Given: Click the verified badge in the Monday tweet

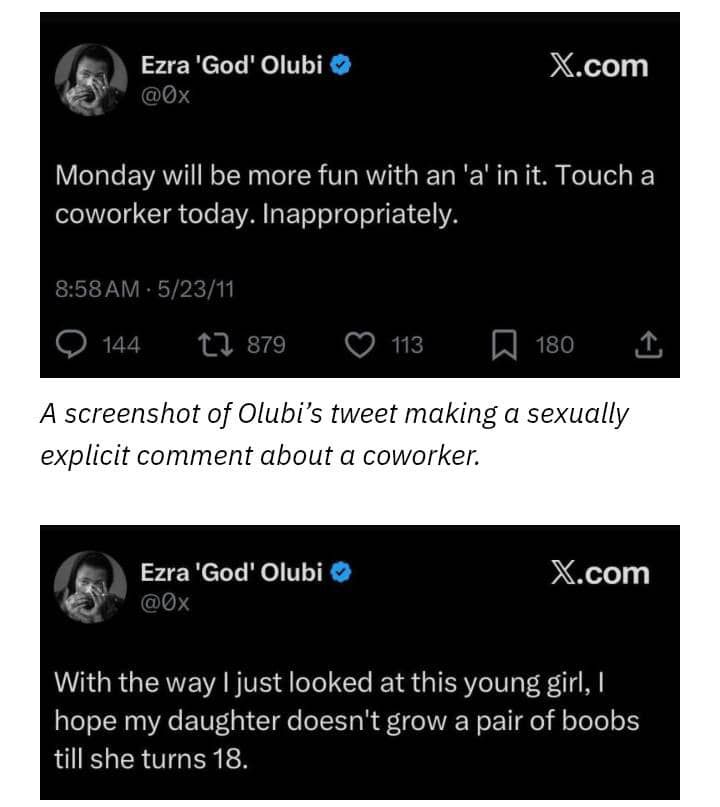Looking at the screenshot, I should click(x=340, y=66).
